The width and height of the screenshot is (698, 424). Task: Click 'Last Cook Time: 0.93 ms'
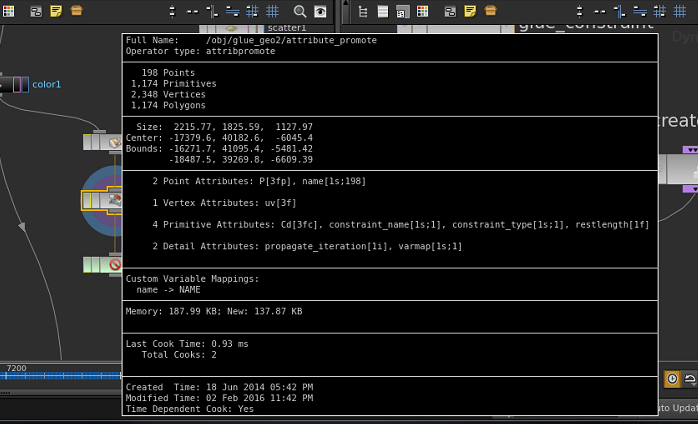point(187,344)
